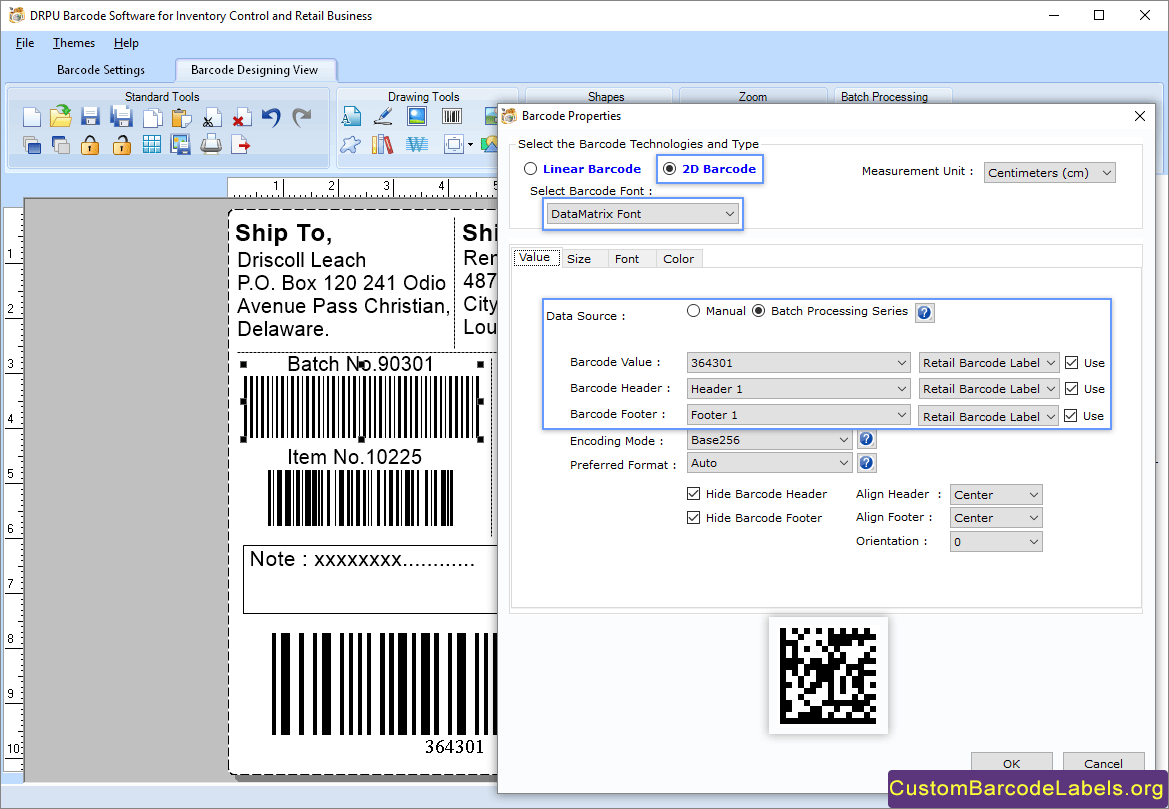Open the DataMatrix Font dropdown
This screenshot has height=809, width=1169.
point(643,214)
